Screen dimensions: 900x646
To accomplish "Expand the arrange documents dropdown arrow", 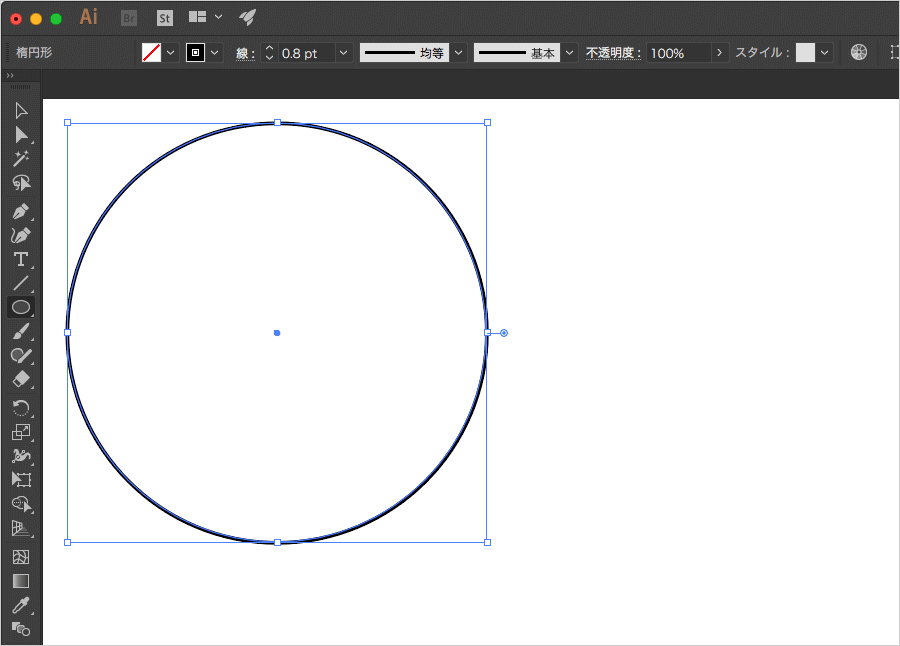I will pos(218,17).
